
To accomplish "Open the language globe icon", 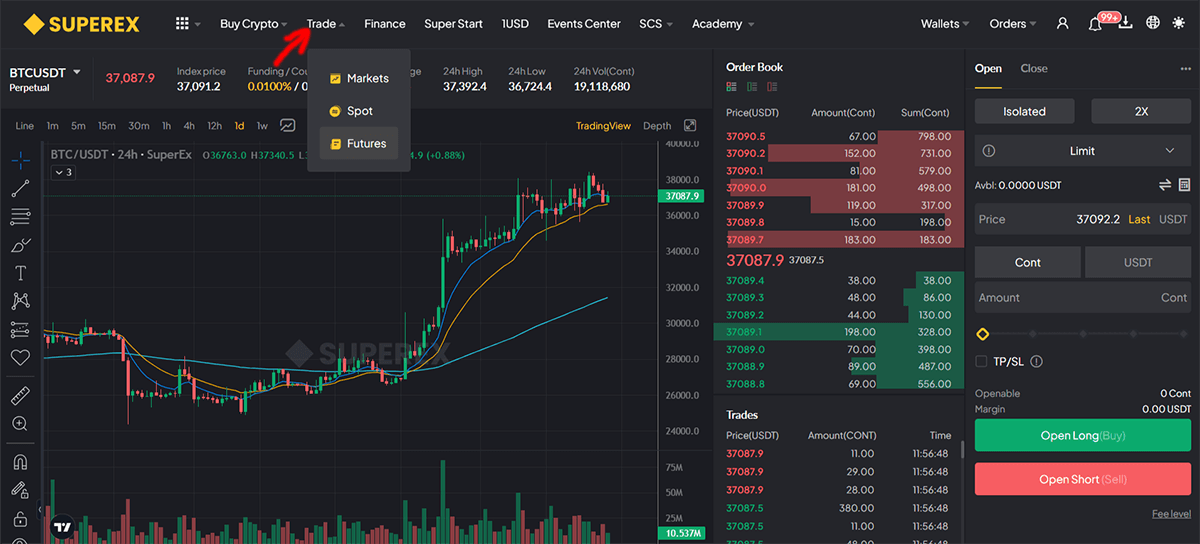I will (x=1153, y=23).
